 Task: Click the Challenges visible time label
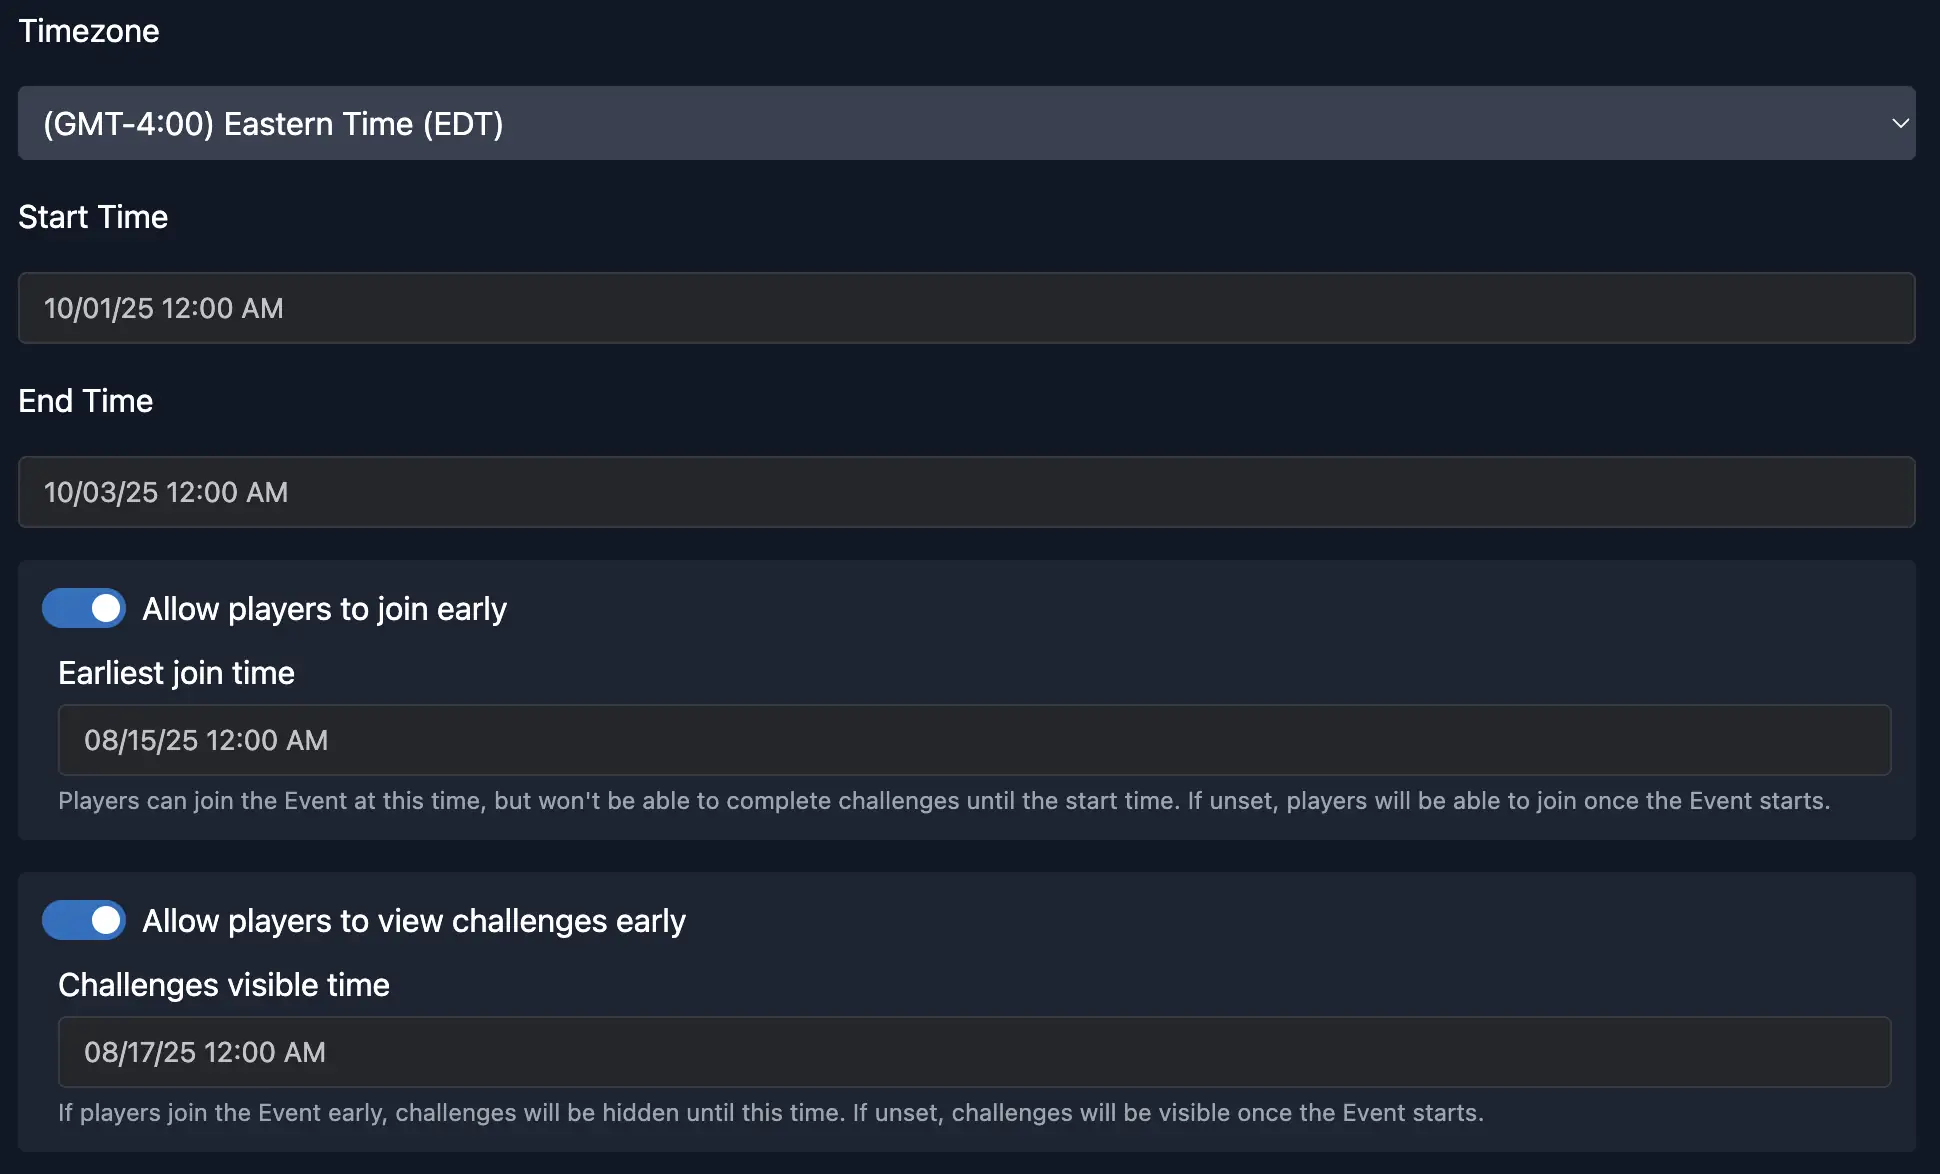pyautogui.click(x=223, y=985)
